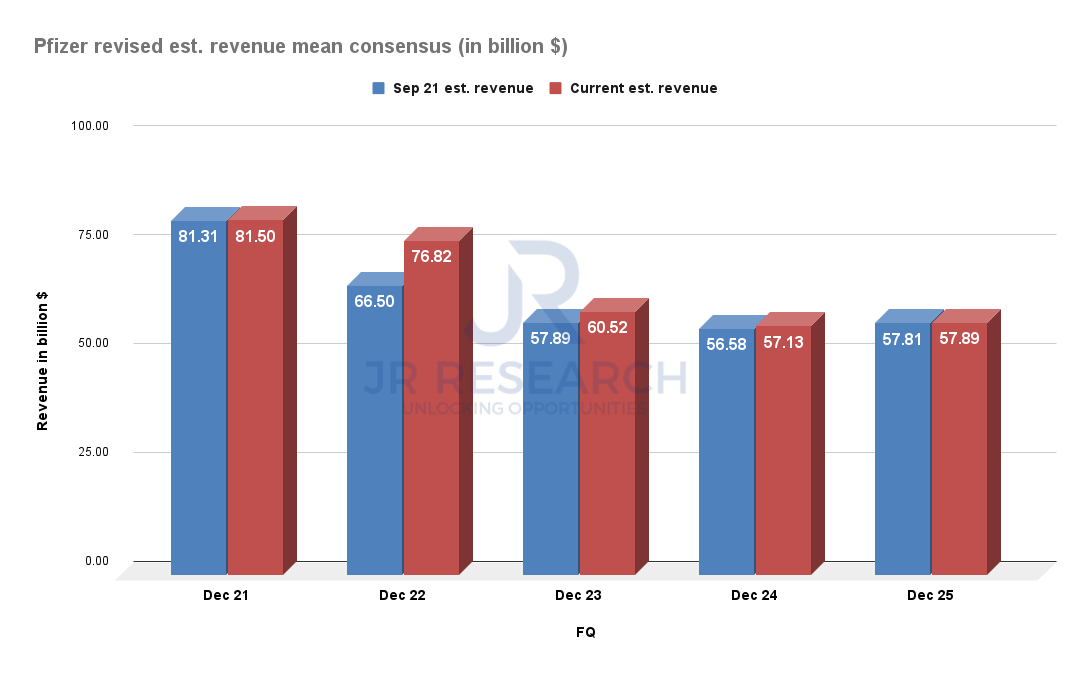Select the Dec 21 x-axis label
Image resolution: width=1090 pixels, height=674 pixels.
coord(227,594)
